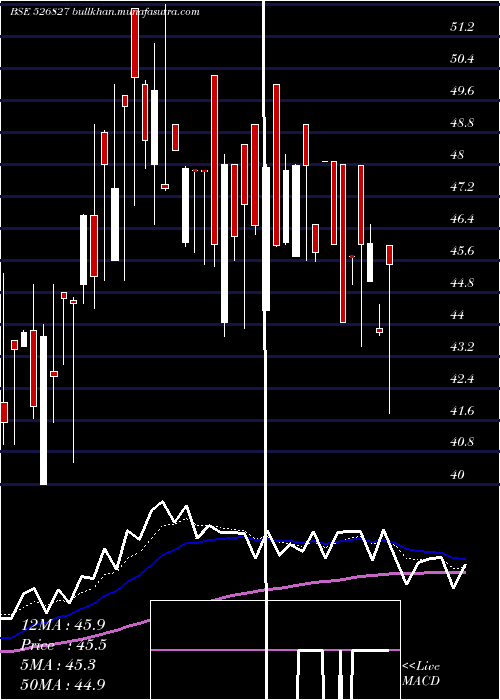Click the <<Live MACD label
The image size is (500, 700).
coord(421,673)
